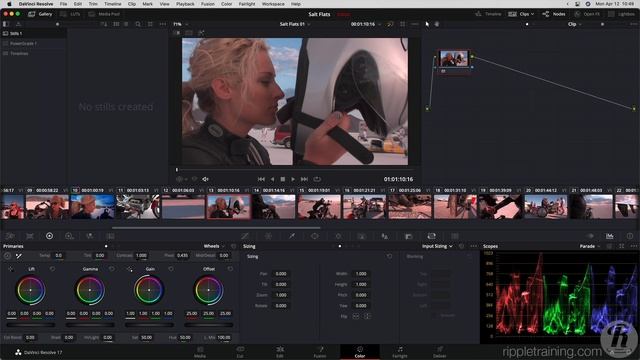Mute viewer audio

click(x=205, y=179)
